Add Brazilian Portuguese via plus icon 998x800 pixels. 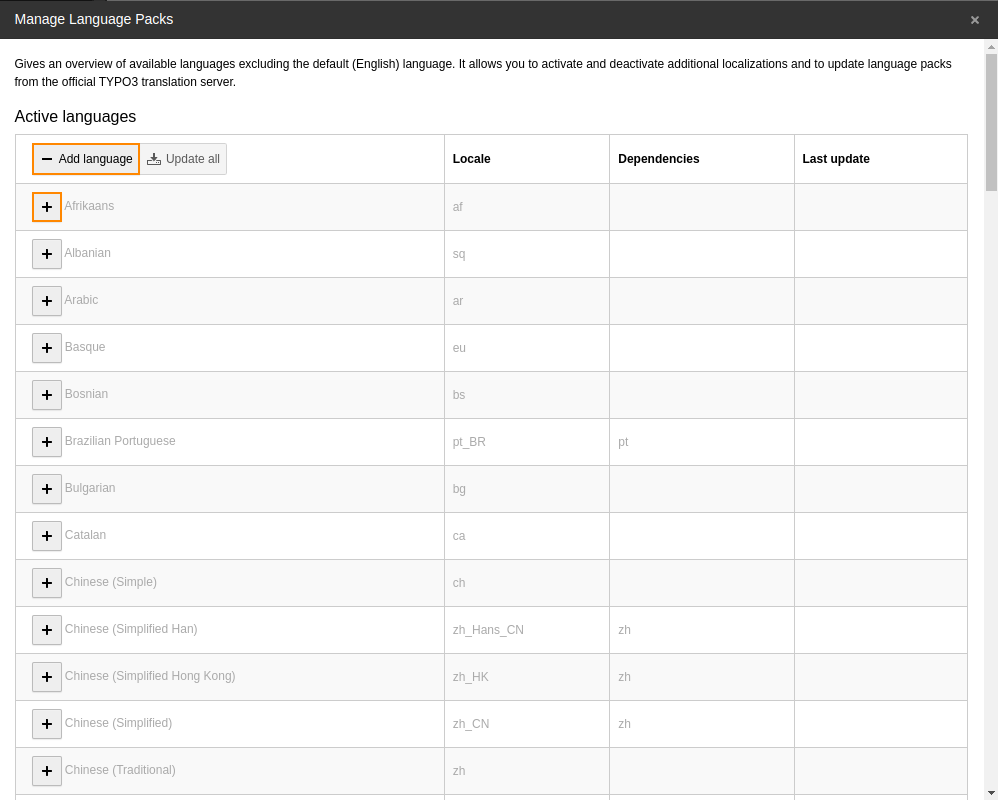[47, 442]
